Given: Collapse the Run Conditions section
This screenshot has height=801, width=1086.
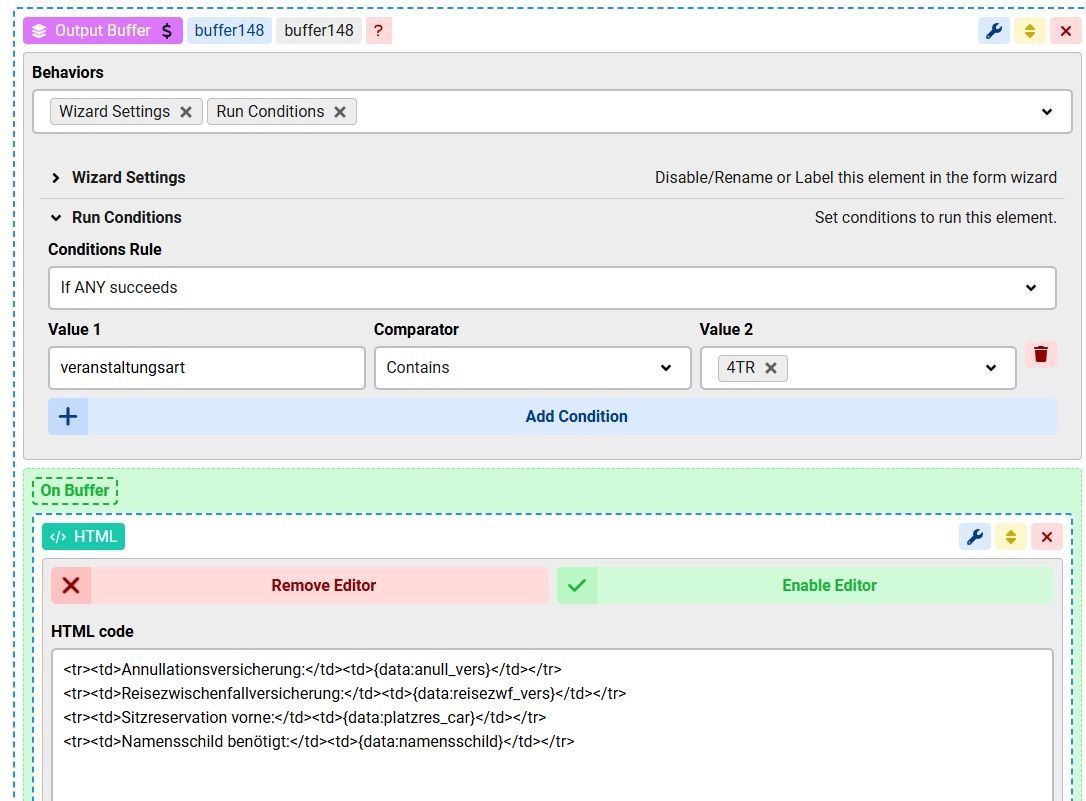Looking at the screenshot, I should tap(126, 218).
